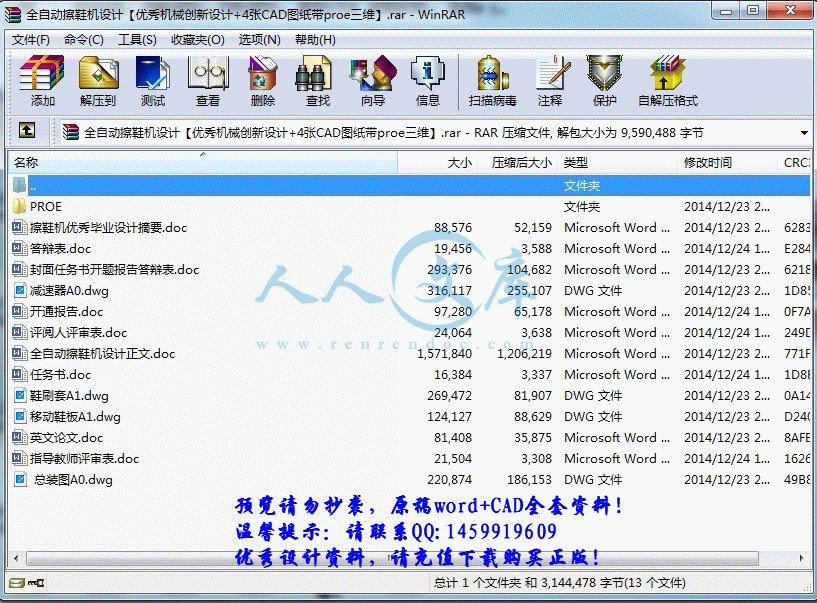The height and width of the screenshot is (603, 817).
Task: Open the Options (选项) menu
Action: 259,40
